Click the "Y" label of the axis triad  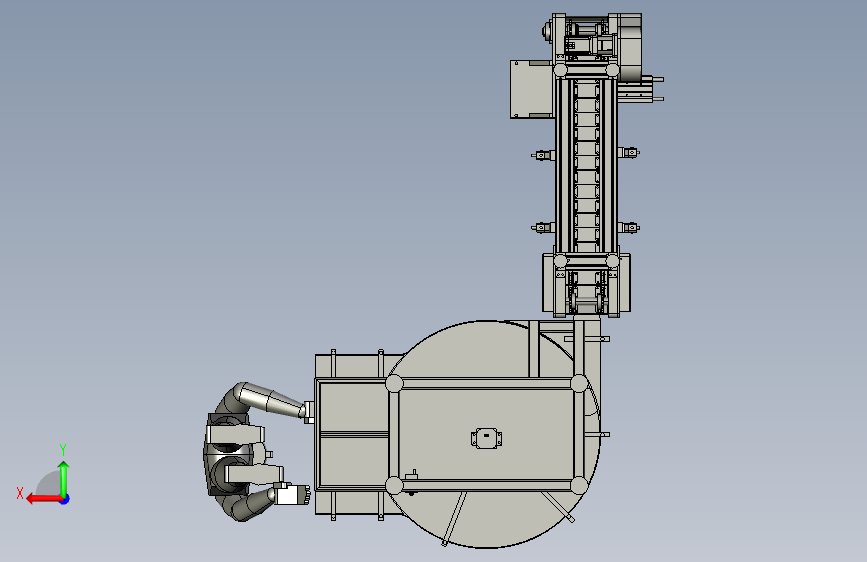[x=63, y=449]
